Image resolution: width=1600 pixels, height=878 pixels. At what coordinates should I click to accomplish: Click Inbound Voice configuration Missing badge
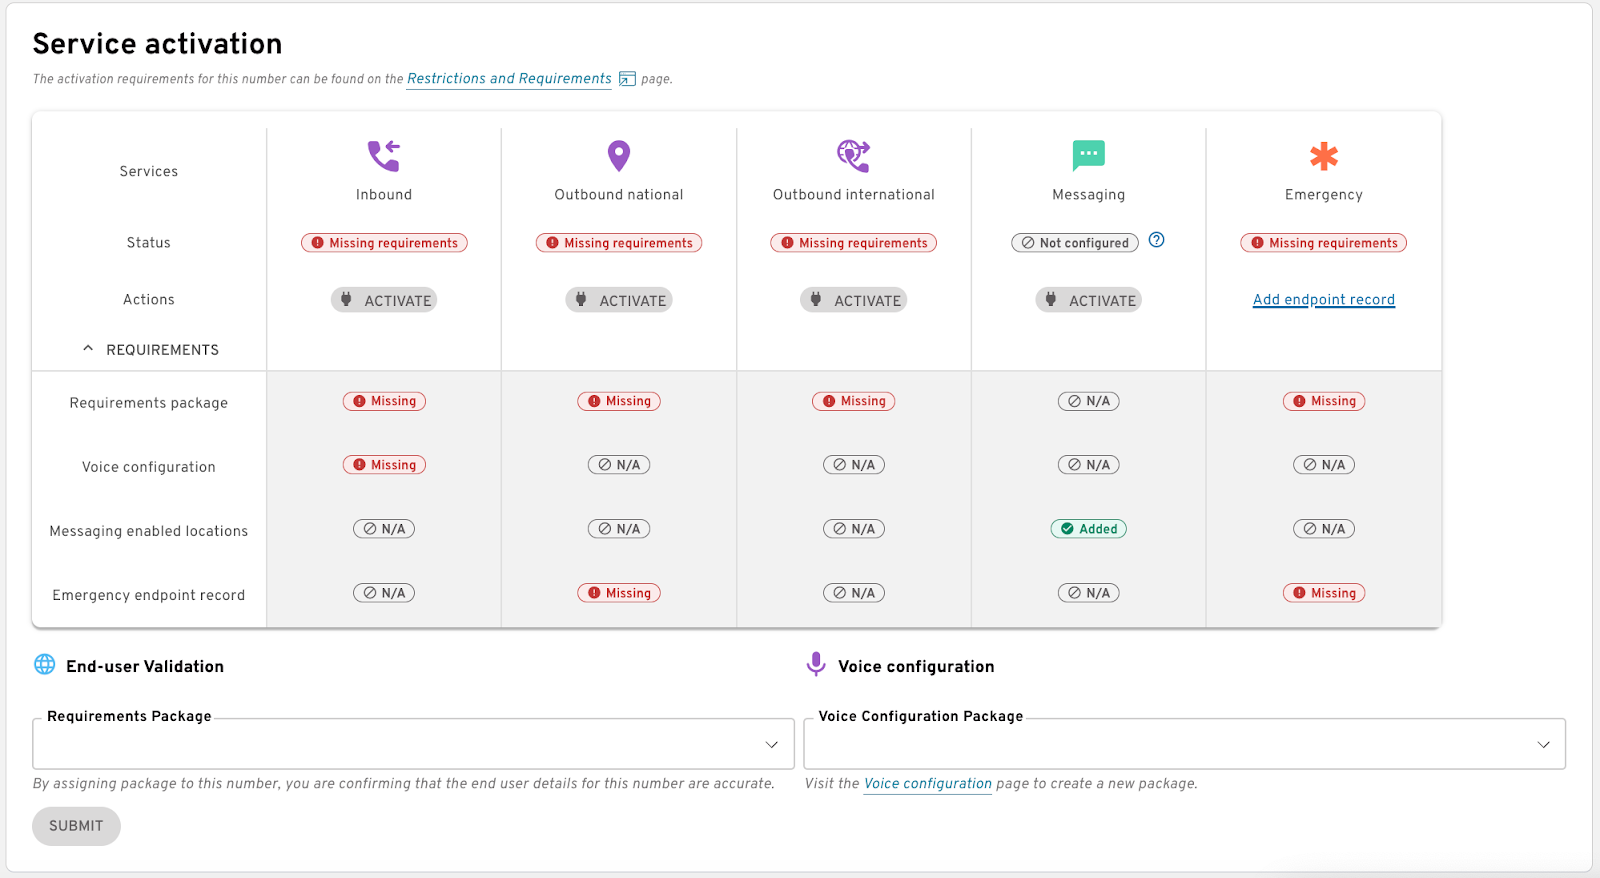point(384,465)
